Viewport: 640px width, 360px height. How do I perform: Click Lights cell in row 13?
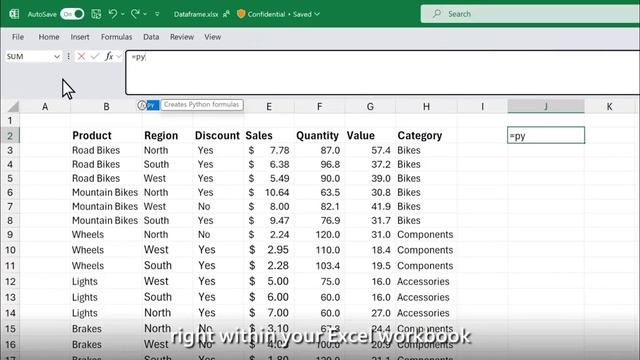click(x=106, y=297)
